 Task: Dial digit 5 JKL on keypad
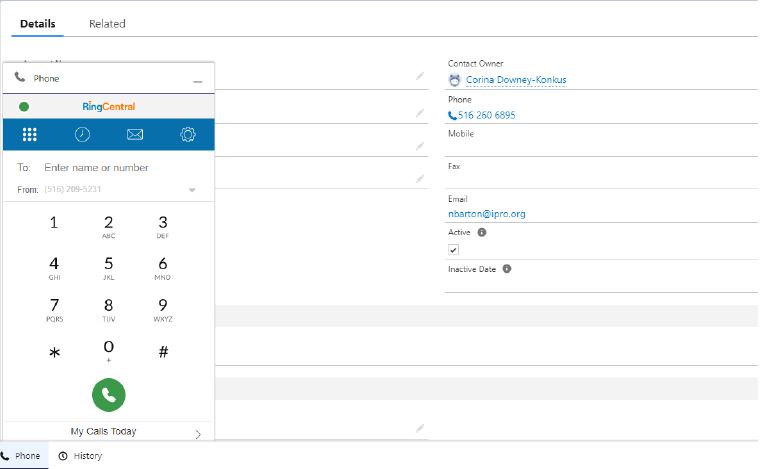109,267
